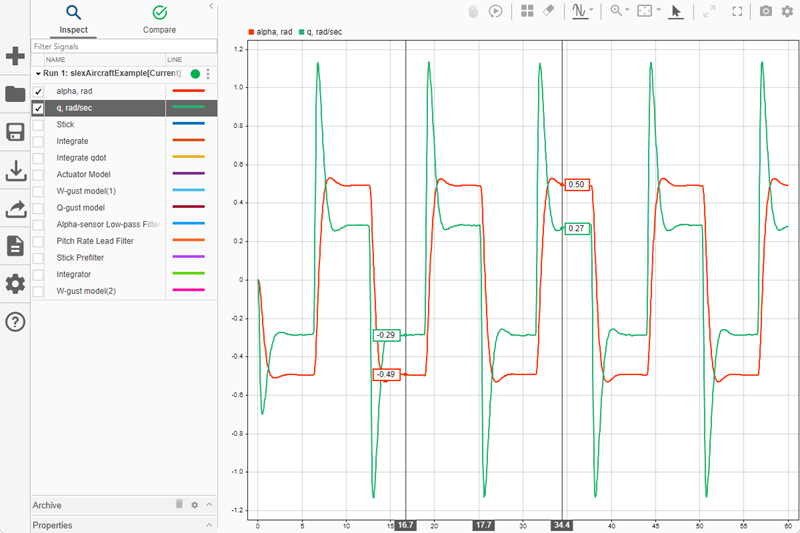The image size is (800, 533).
Task: Collapse the Run 1 slexAircraftExample tree node
Action: pos(38,73)
